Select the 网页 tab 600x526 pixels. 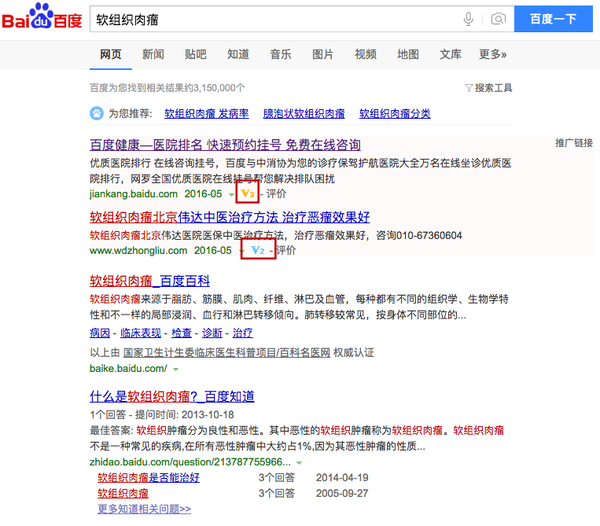point(111,54)
